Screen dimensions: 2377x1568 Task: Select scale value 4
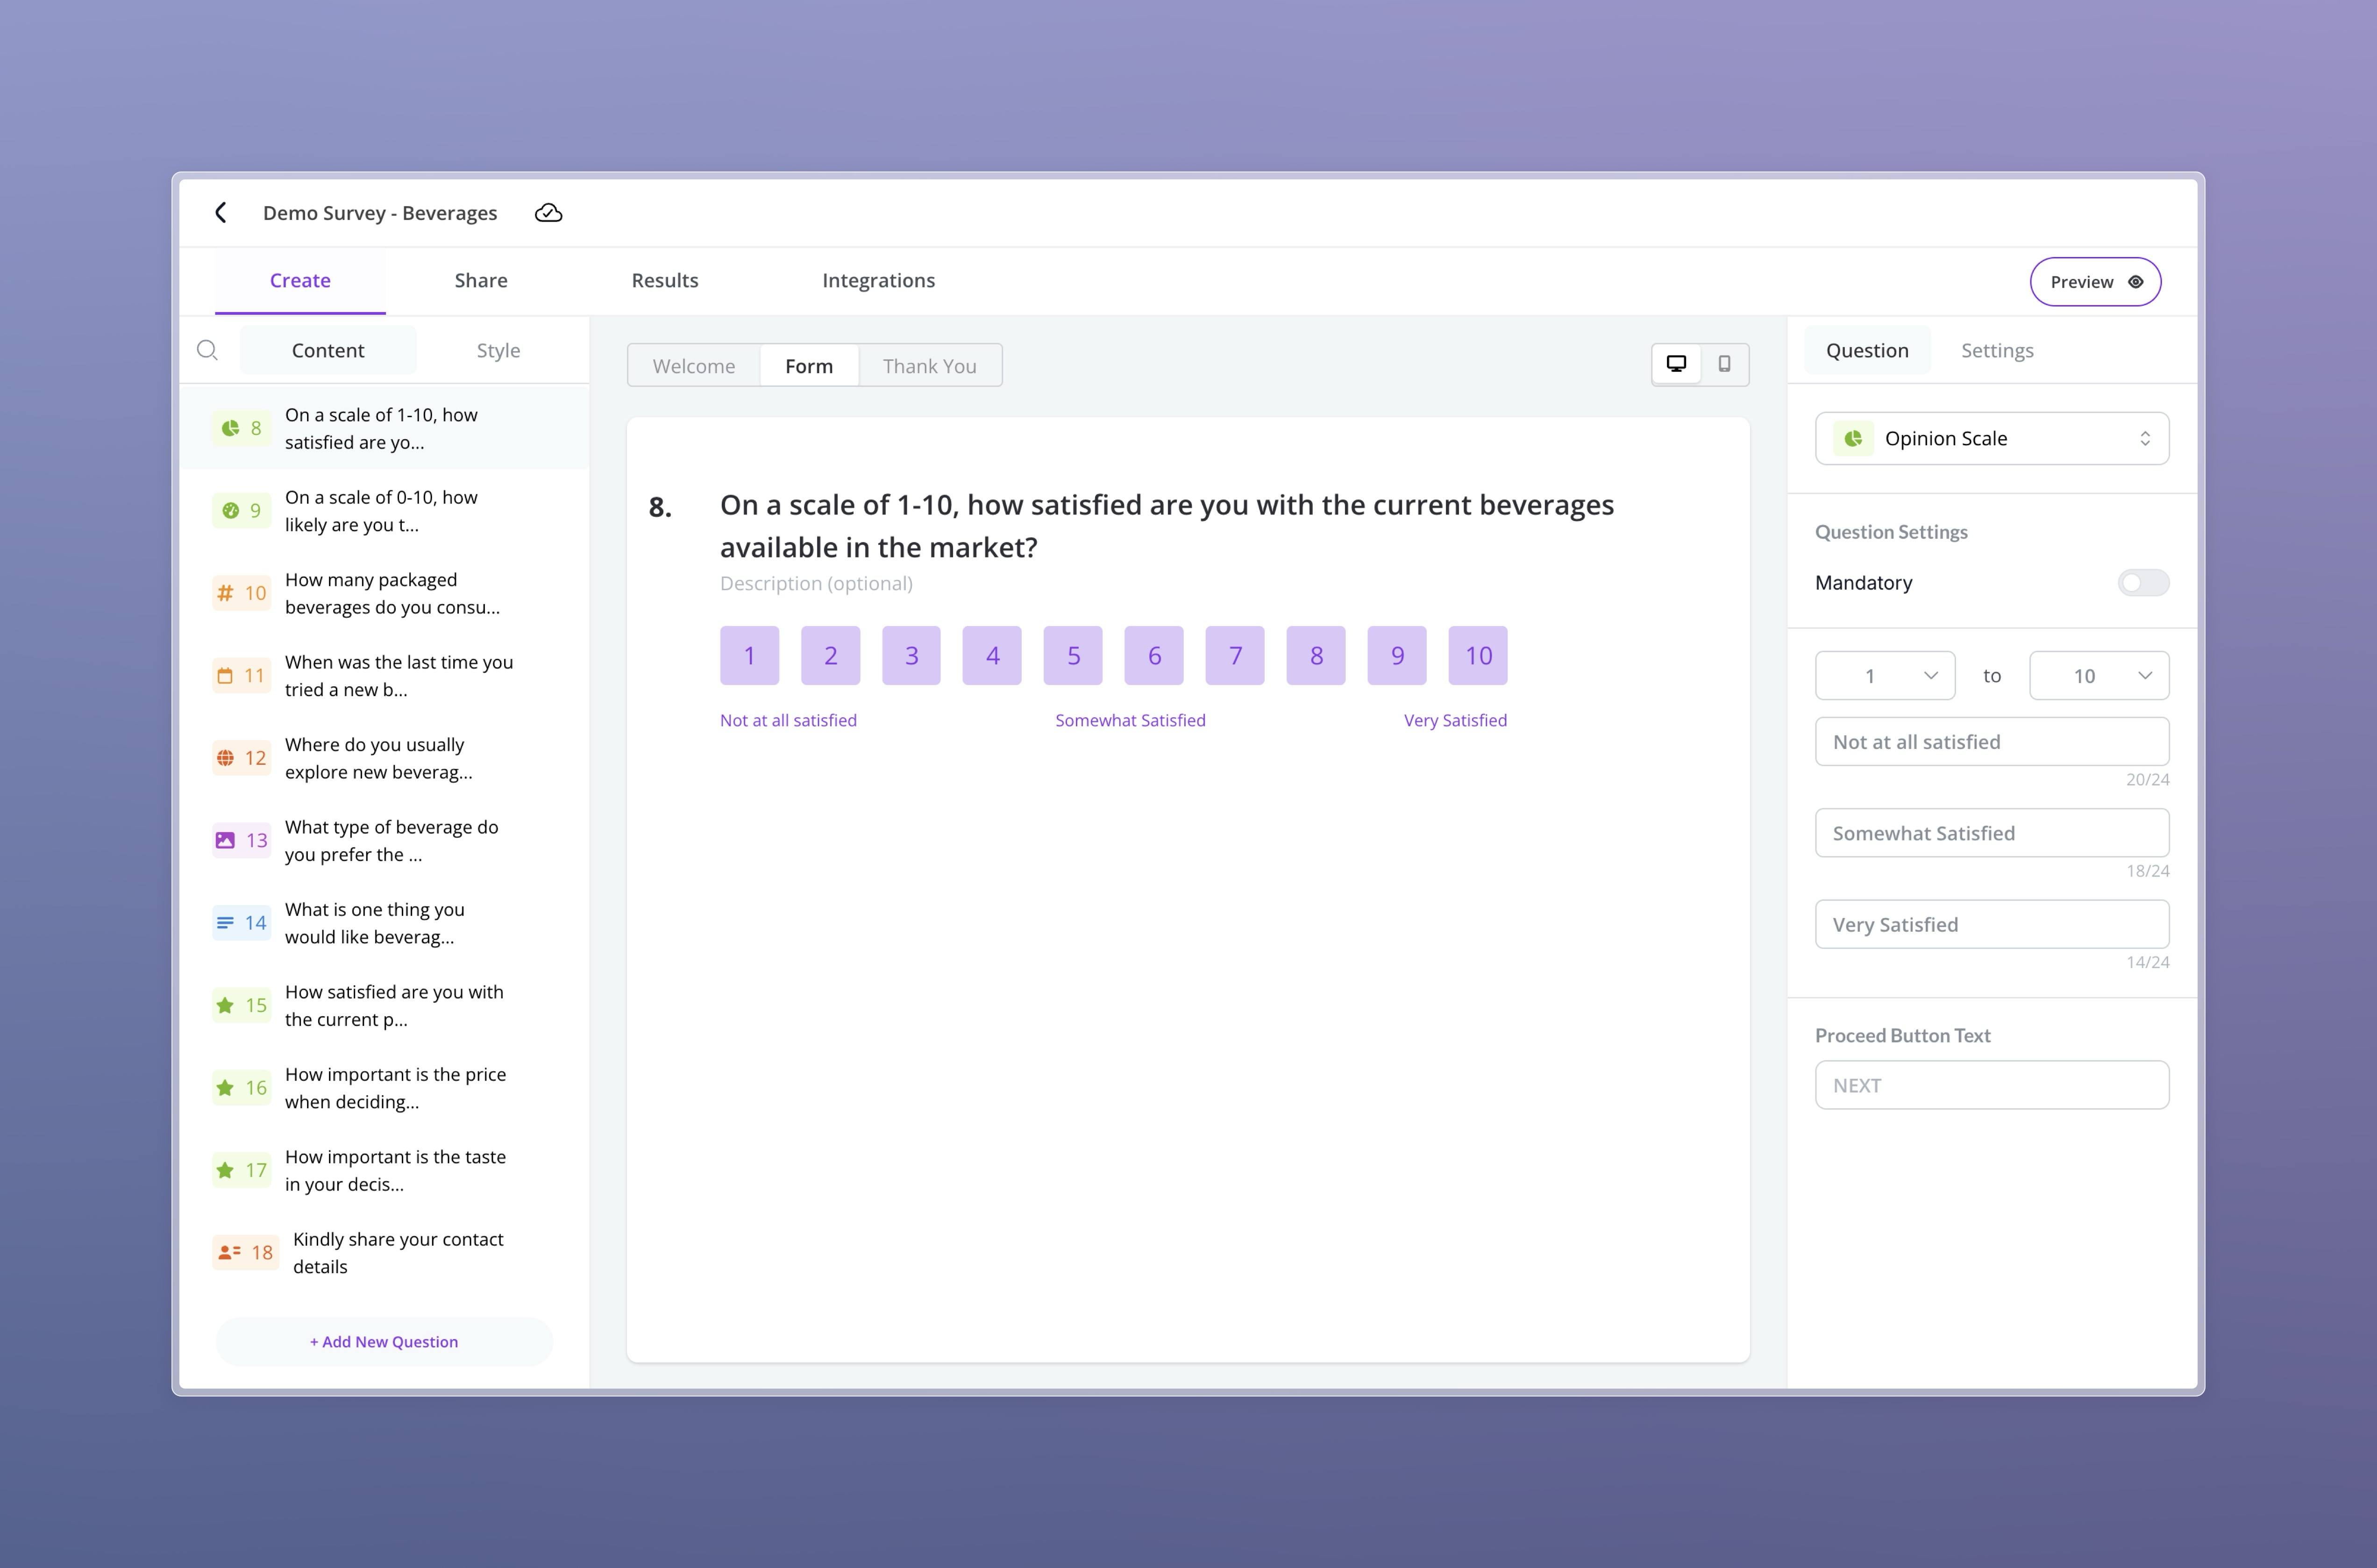point(992,656)
